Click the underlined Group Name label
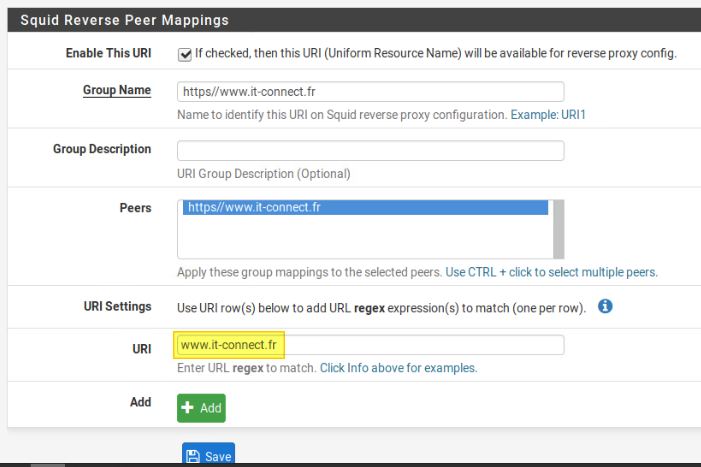The height and width of the screenshot is (467, 701). [x=117, y=90]
